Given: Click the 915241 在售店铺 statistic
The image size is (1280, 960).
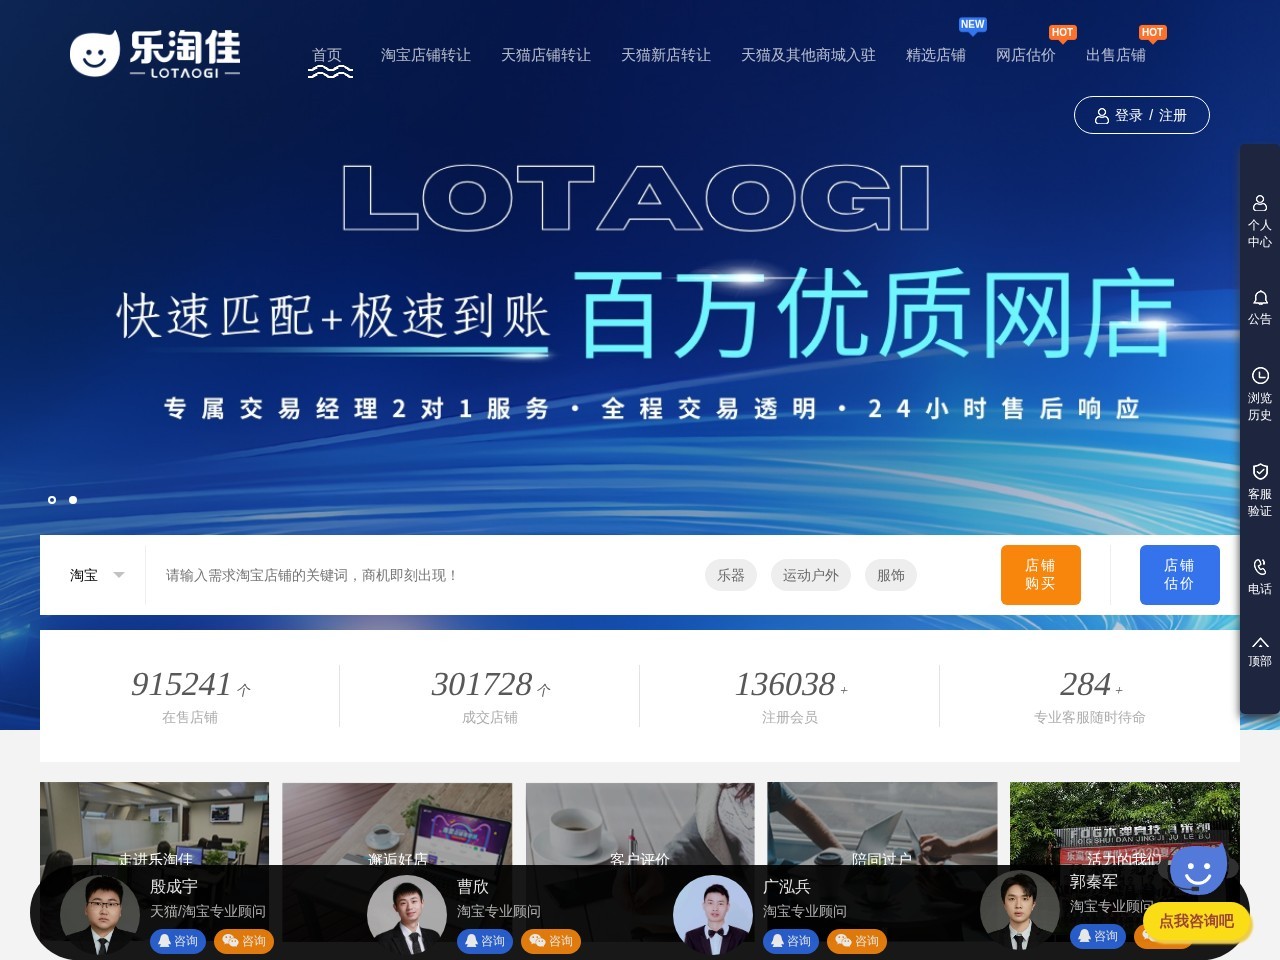Looking at the screenshot, I should (190, 696).
